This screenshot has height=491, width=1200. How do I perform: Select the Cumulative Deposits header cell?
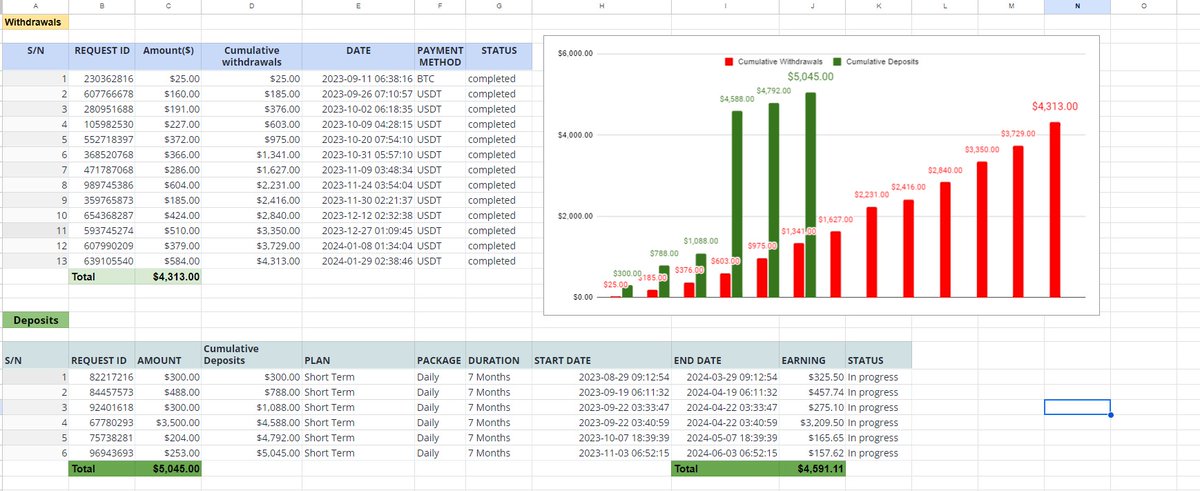coord(251,354)
